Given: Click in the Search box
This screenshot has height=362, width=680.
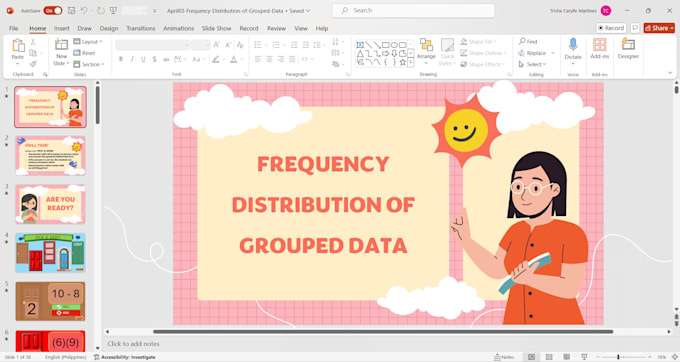Looking at the screenshot, I should [413, 10].
